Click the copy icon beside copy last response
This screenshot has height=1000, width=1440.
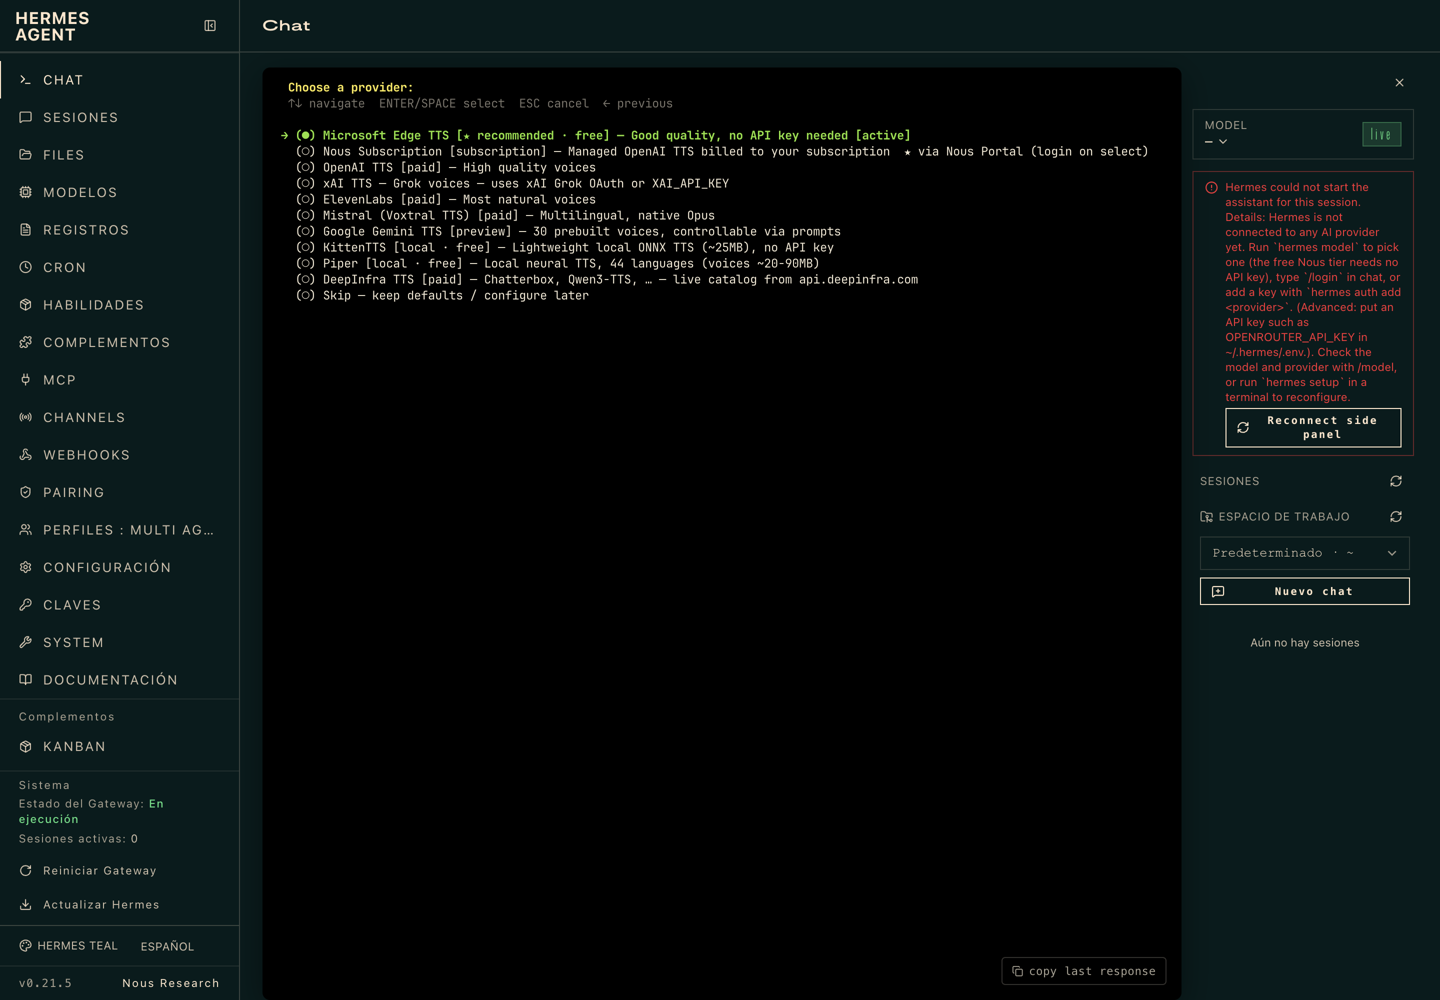[x=1018, y=971]
